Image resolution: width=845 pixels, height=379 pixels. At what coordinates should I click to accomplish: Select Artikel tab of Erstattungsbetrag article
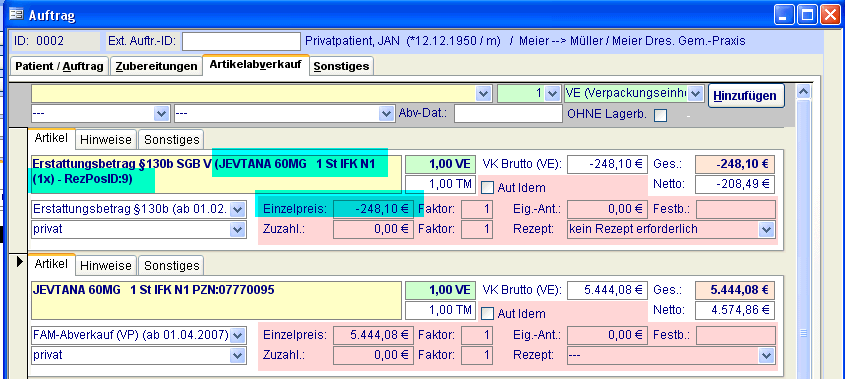coord(51,138)
